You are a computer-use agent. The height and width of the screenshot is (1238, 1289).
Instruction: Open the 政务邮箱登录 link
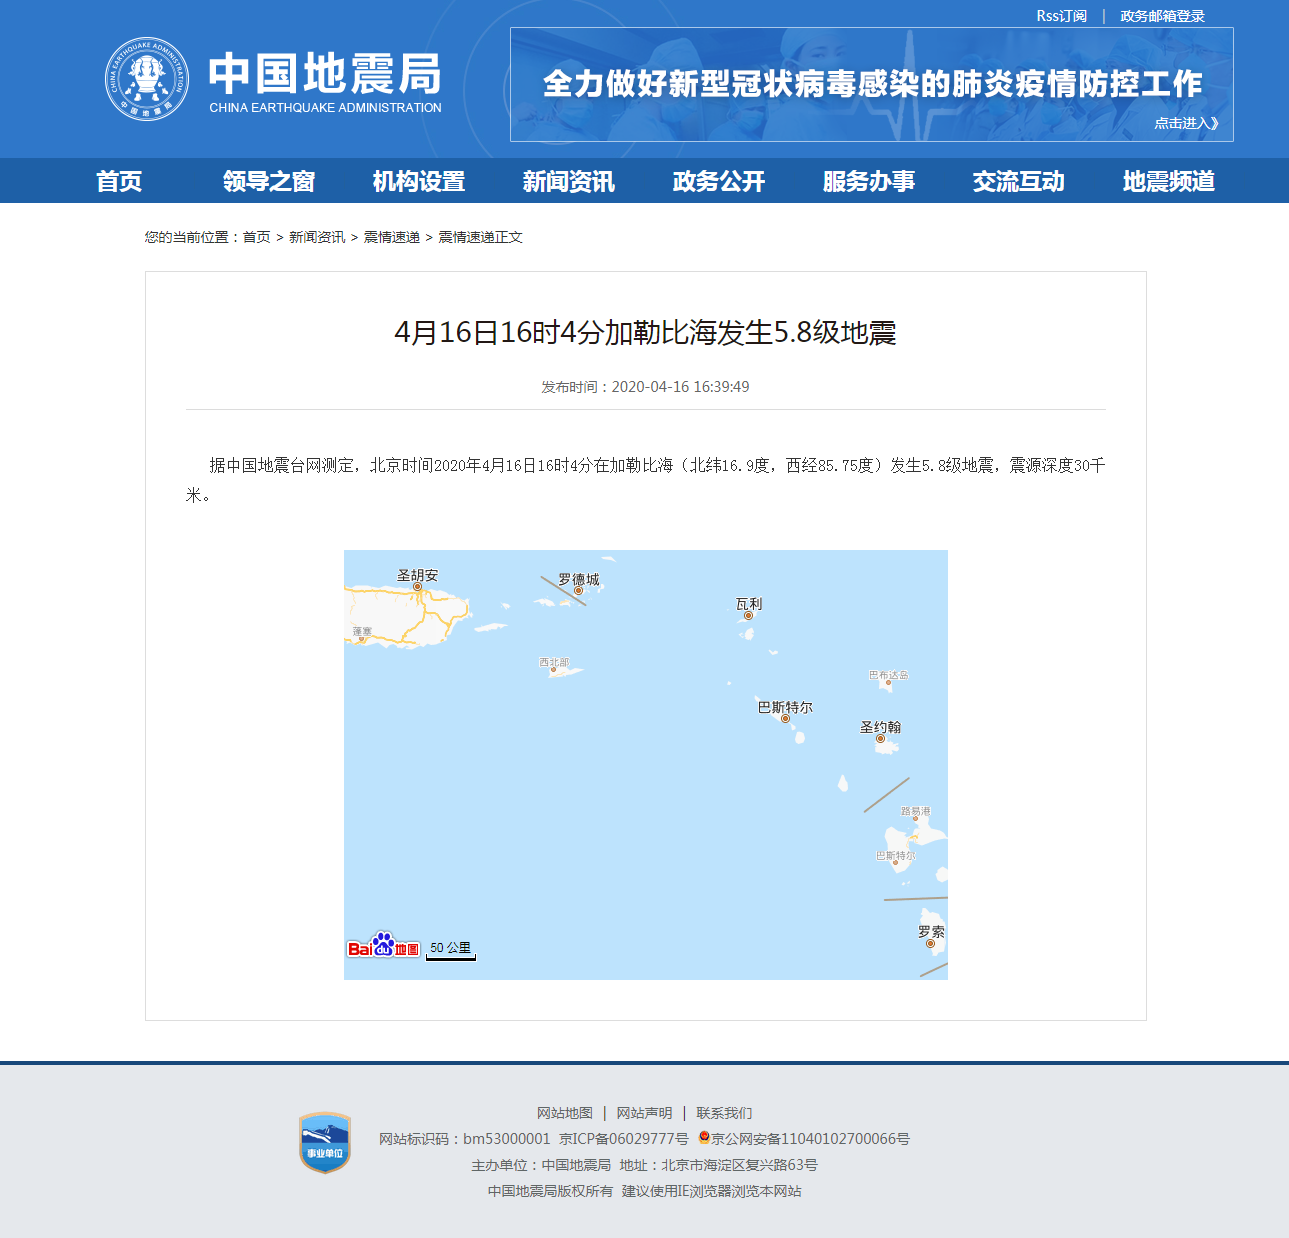[x=1162, y=16]
